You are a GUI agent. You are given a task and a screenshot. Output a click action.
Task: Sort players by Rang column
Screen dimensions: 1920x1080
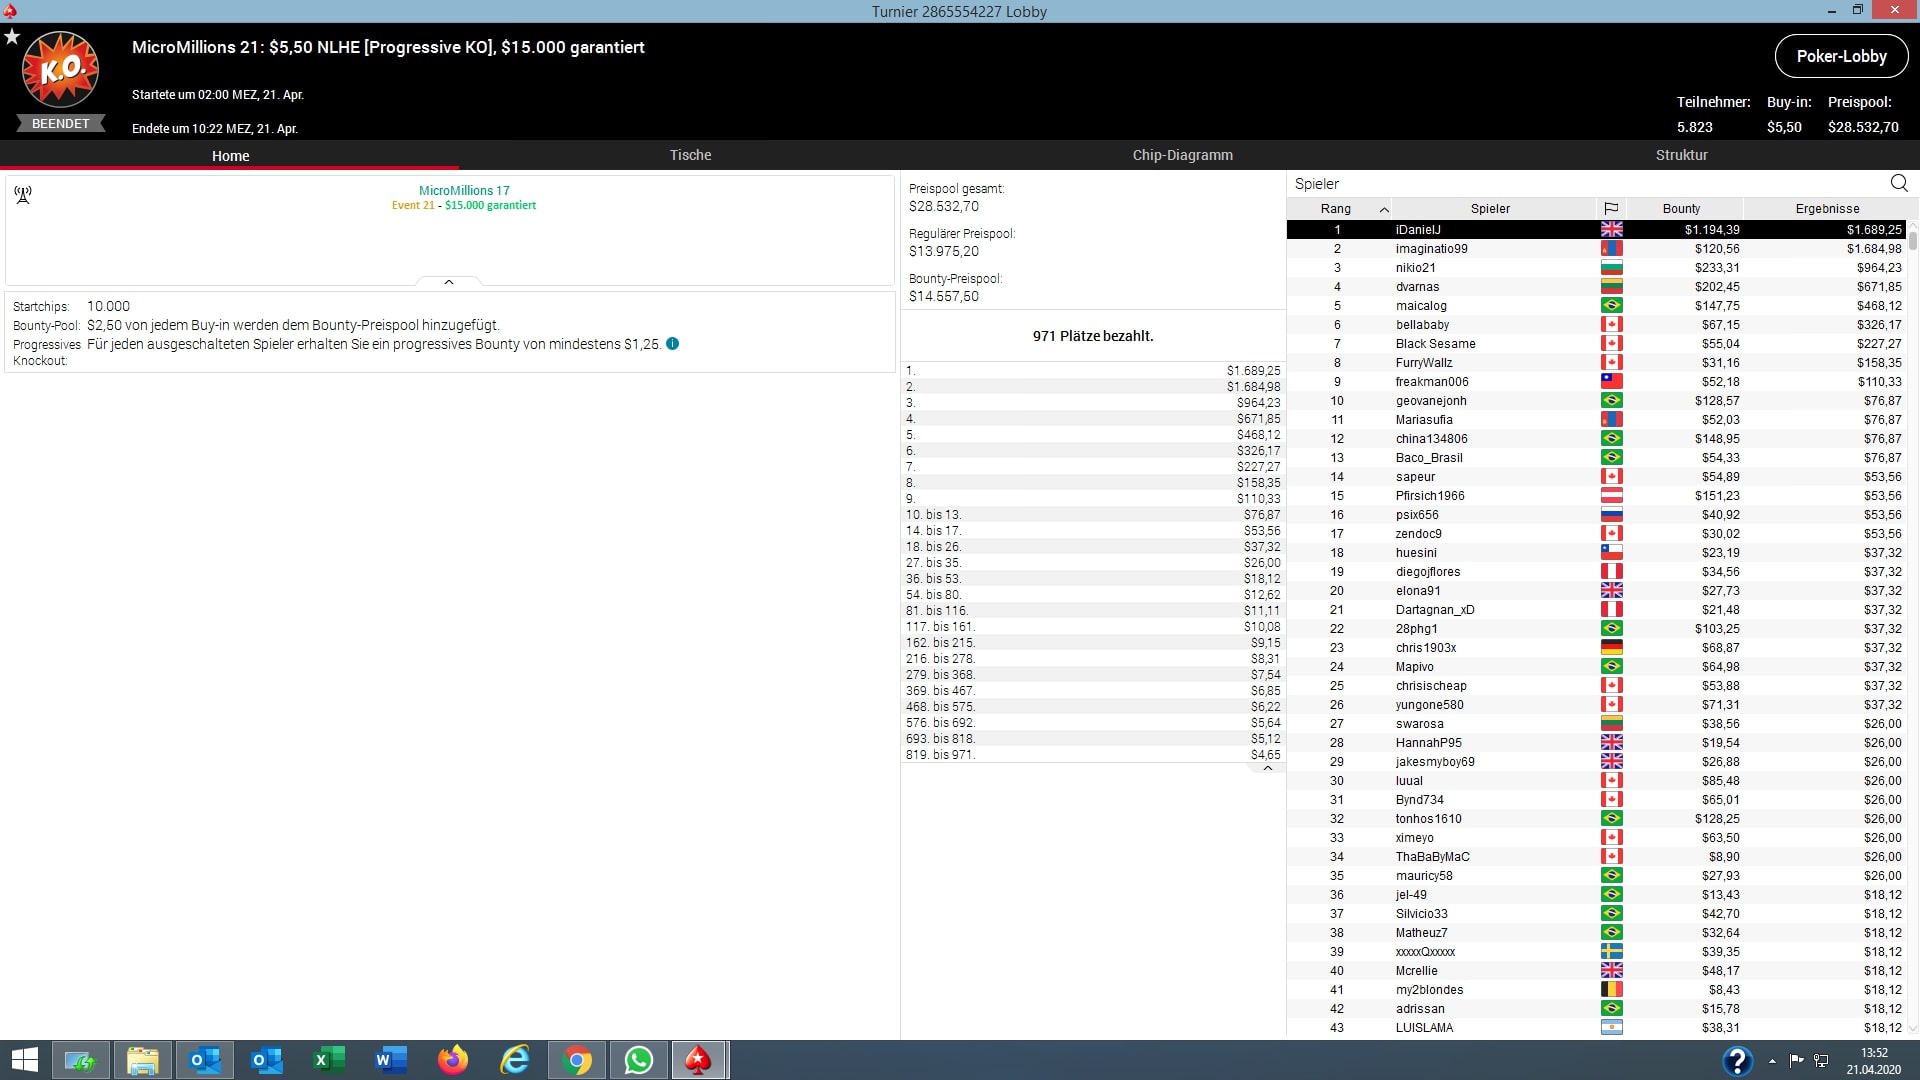[x=1336, y=209]
